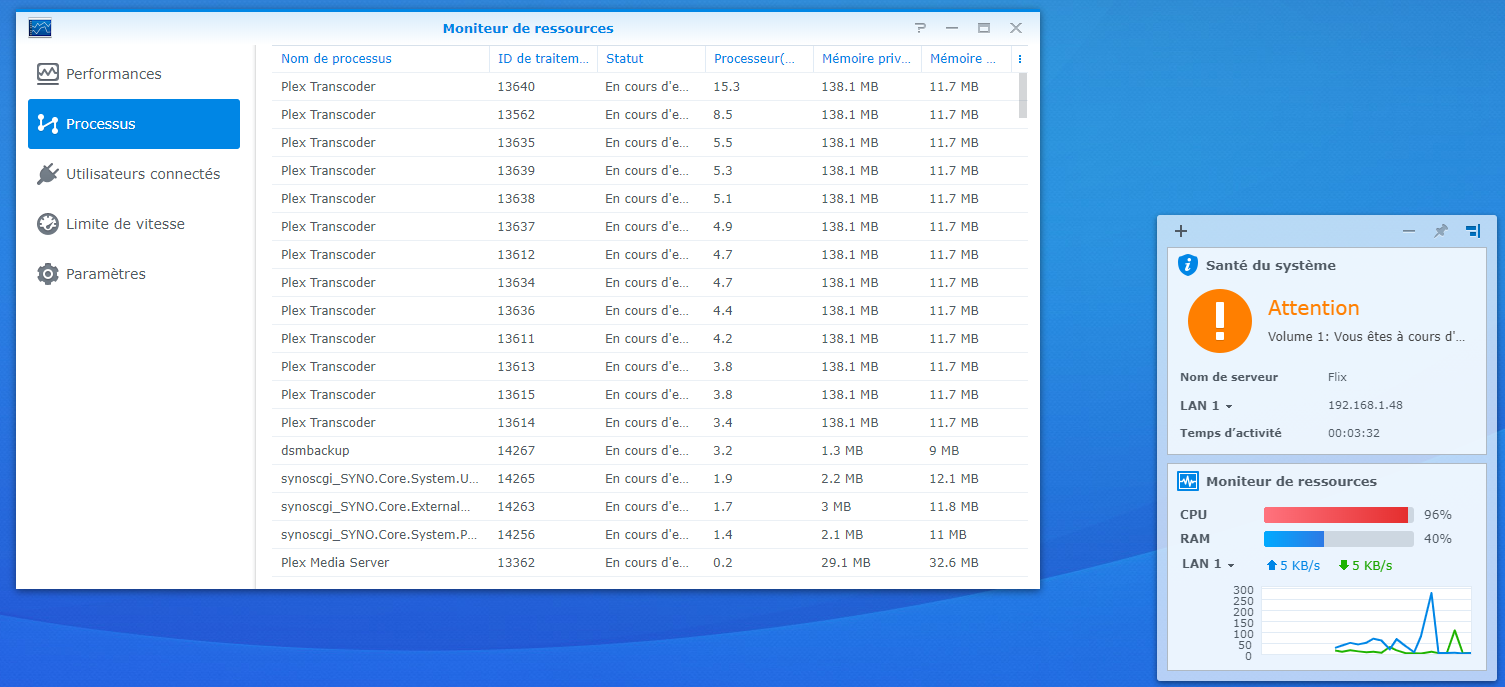Open Utilisateurs connectés section
Viewport: 1505px width, 687px height.
coord(134,174)
